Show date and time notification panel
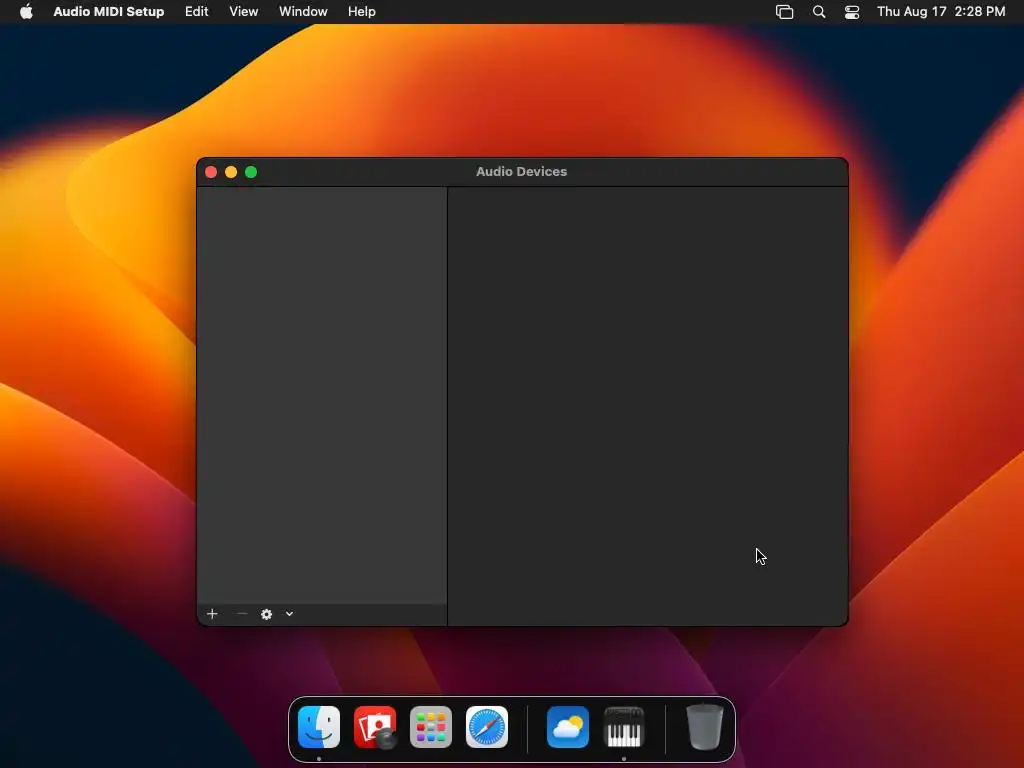The image size is (1024, 768). coord(941,11)
